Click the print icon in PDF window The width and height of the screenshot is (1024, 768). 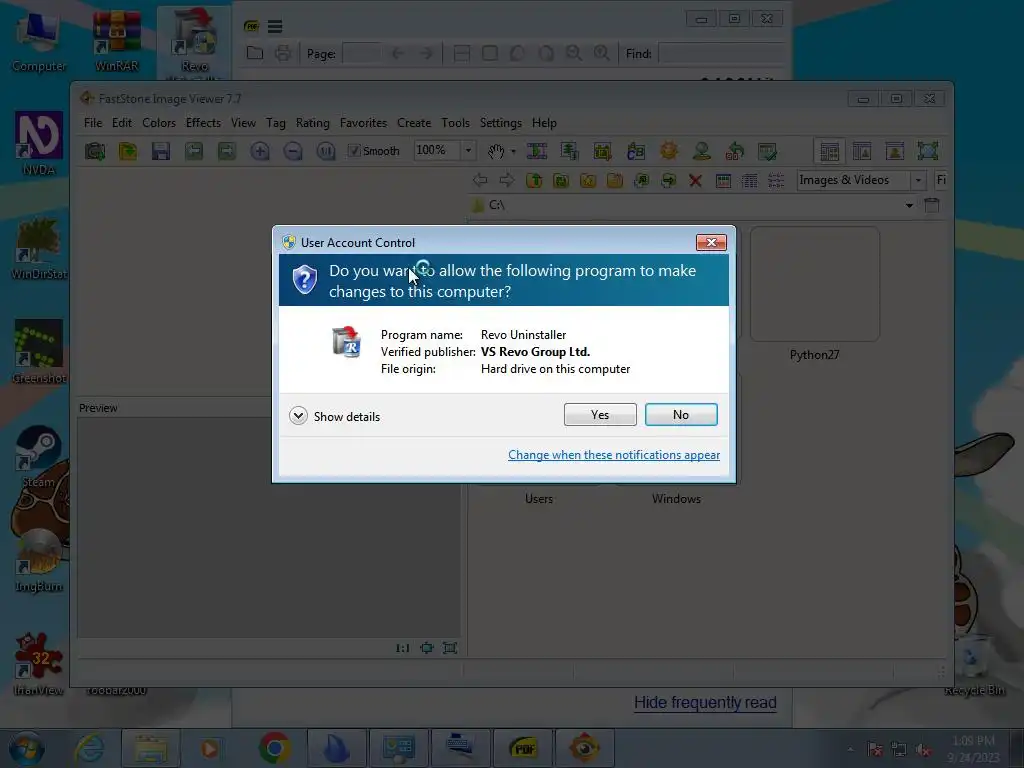(x=283, y=54)
